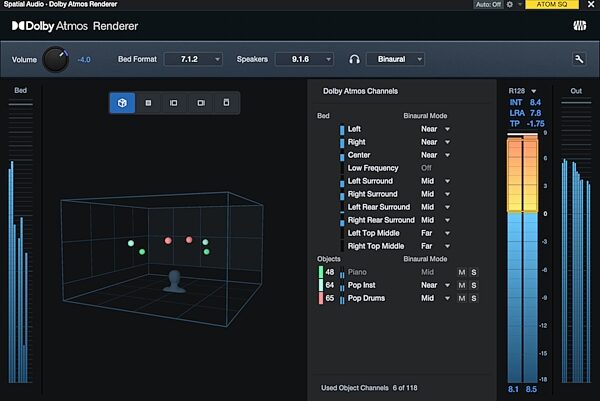Viewport: 600px width, 401px height.
Task: Solo the Pop Inst object
Action: coord(474,285)
